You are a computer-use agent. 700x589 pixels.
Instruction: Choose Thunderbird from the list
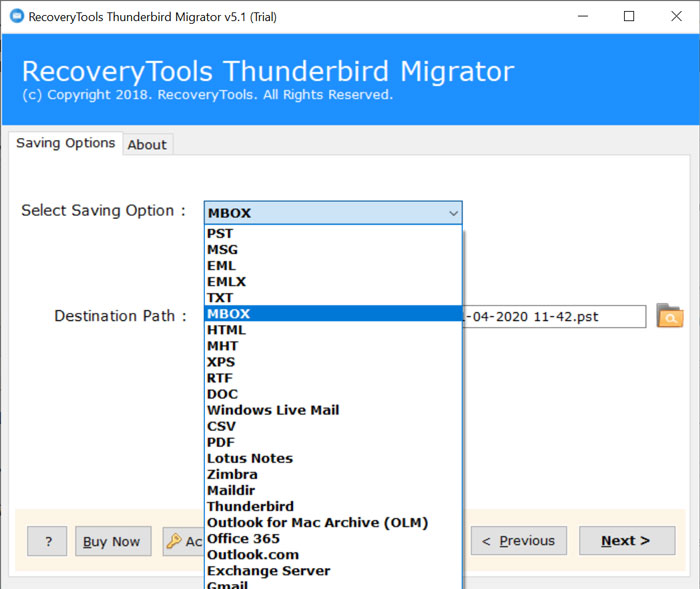pos(333,507)
